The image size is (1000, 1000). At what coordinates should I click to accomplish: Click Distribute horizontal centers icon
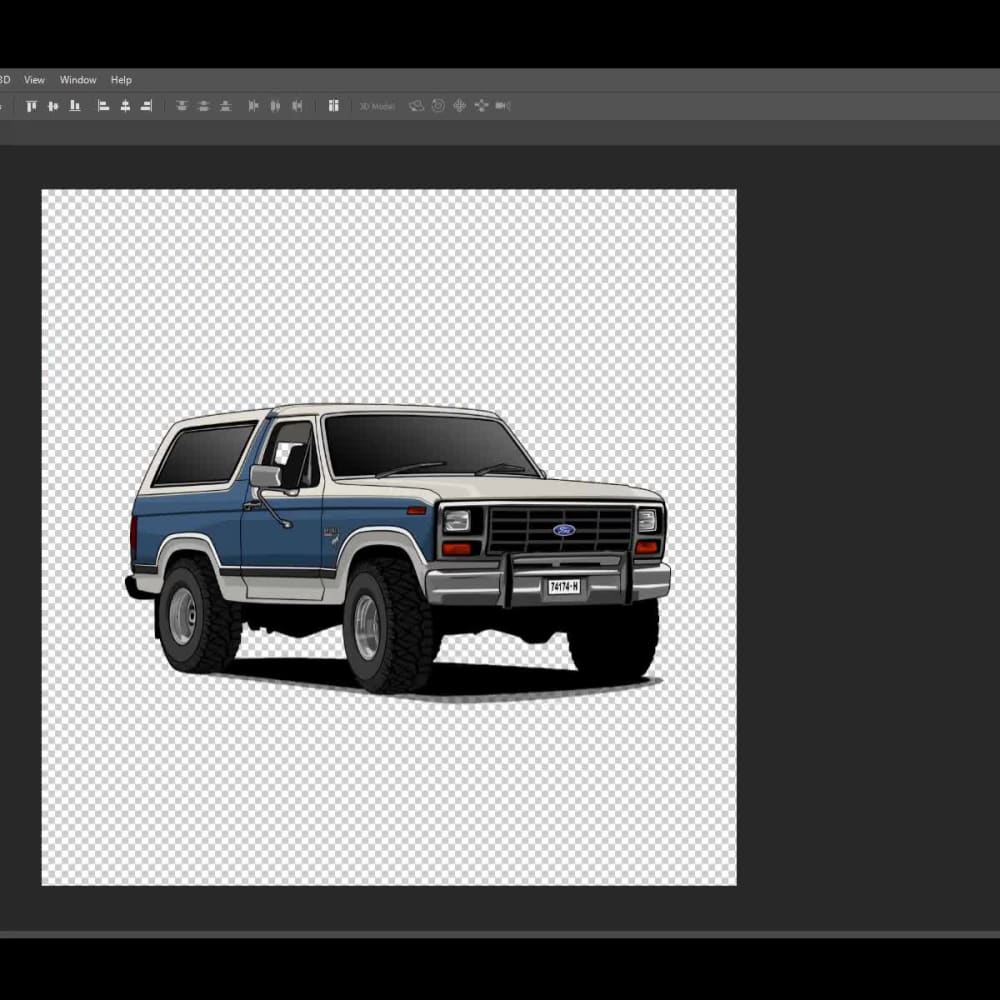point(275,106)
